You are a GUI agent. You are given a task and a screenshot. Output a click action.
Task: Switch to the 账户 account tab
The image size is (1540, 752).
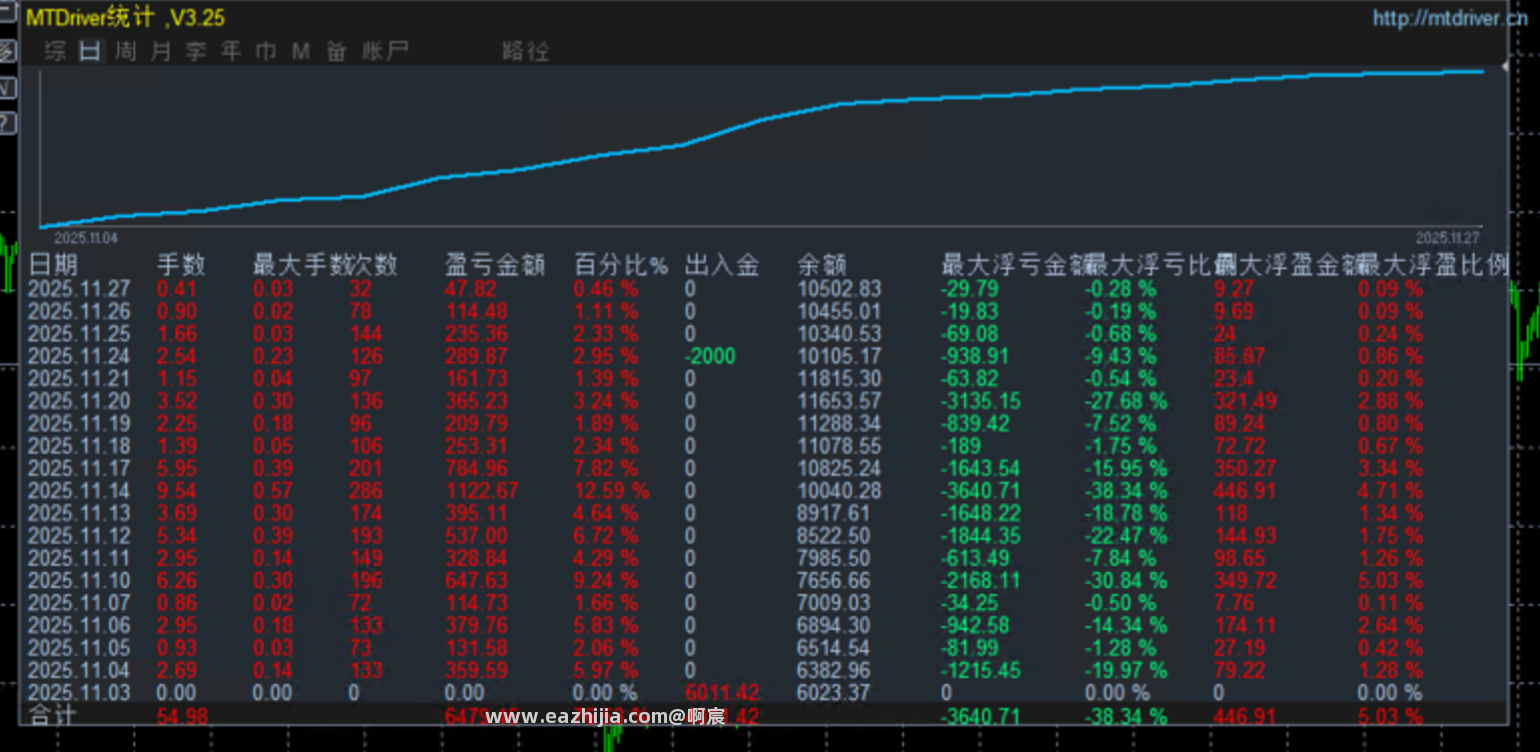coord(385,51)
